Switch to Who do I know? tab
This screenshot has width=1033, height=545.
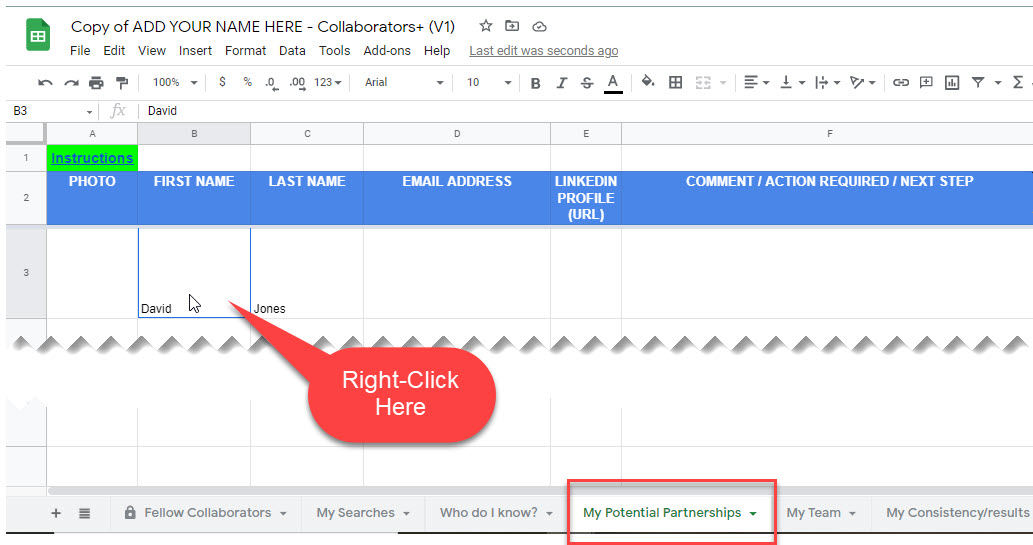(x=495, y=513)
